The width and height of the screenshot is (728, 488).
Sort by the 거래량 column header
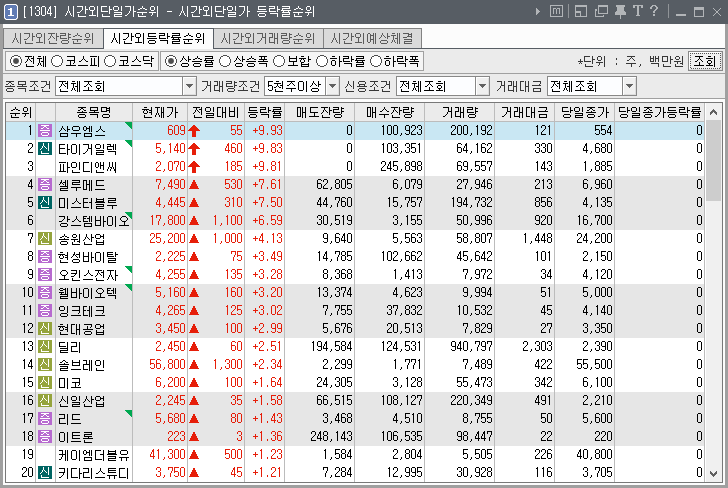(x=460, y=112)
